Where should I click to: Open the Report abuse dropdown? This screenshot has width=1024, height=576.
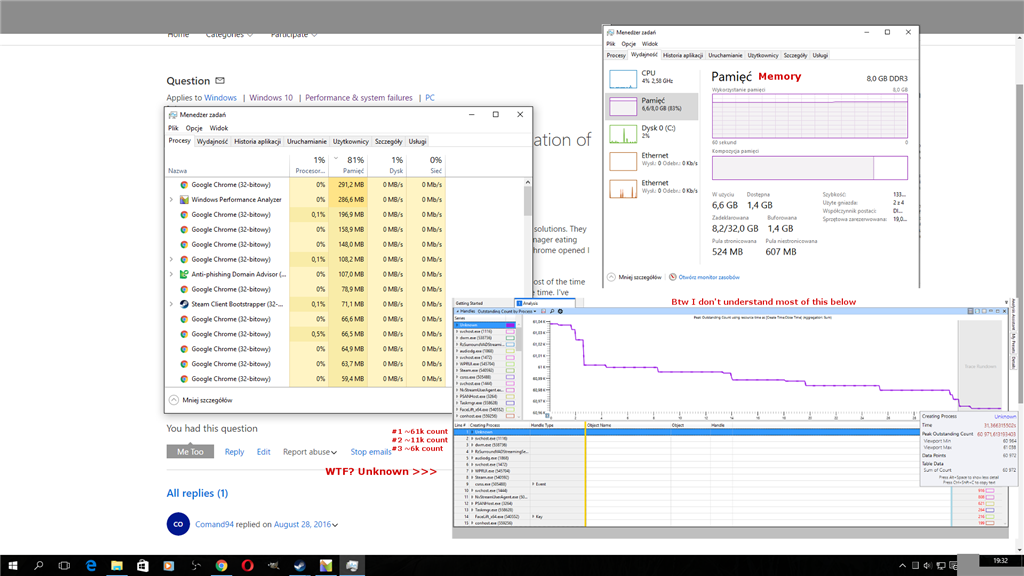point(310,452)
